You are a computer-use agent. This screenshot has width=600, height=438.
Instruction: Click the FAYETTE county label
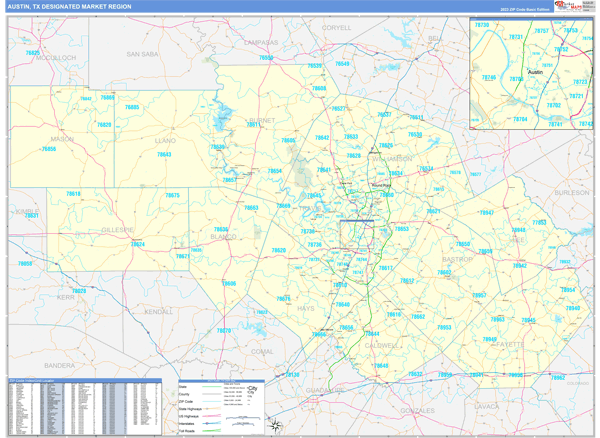510,344
